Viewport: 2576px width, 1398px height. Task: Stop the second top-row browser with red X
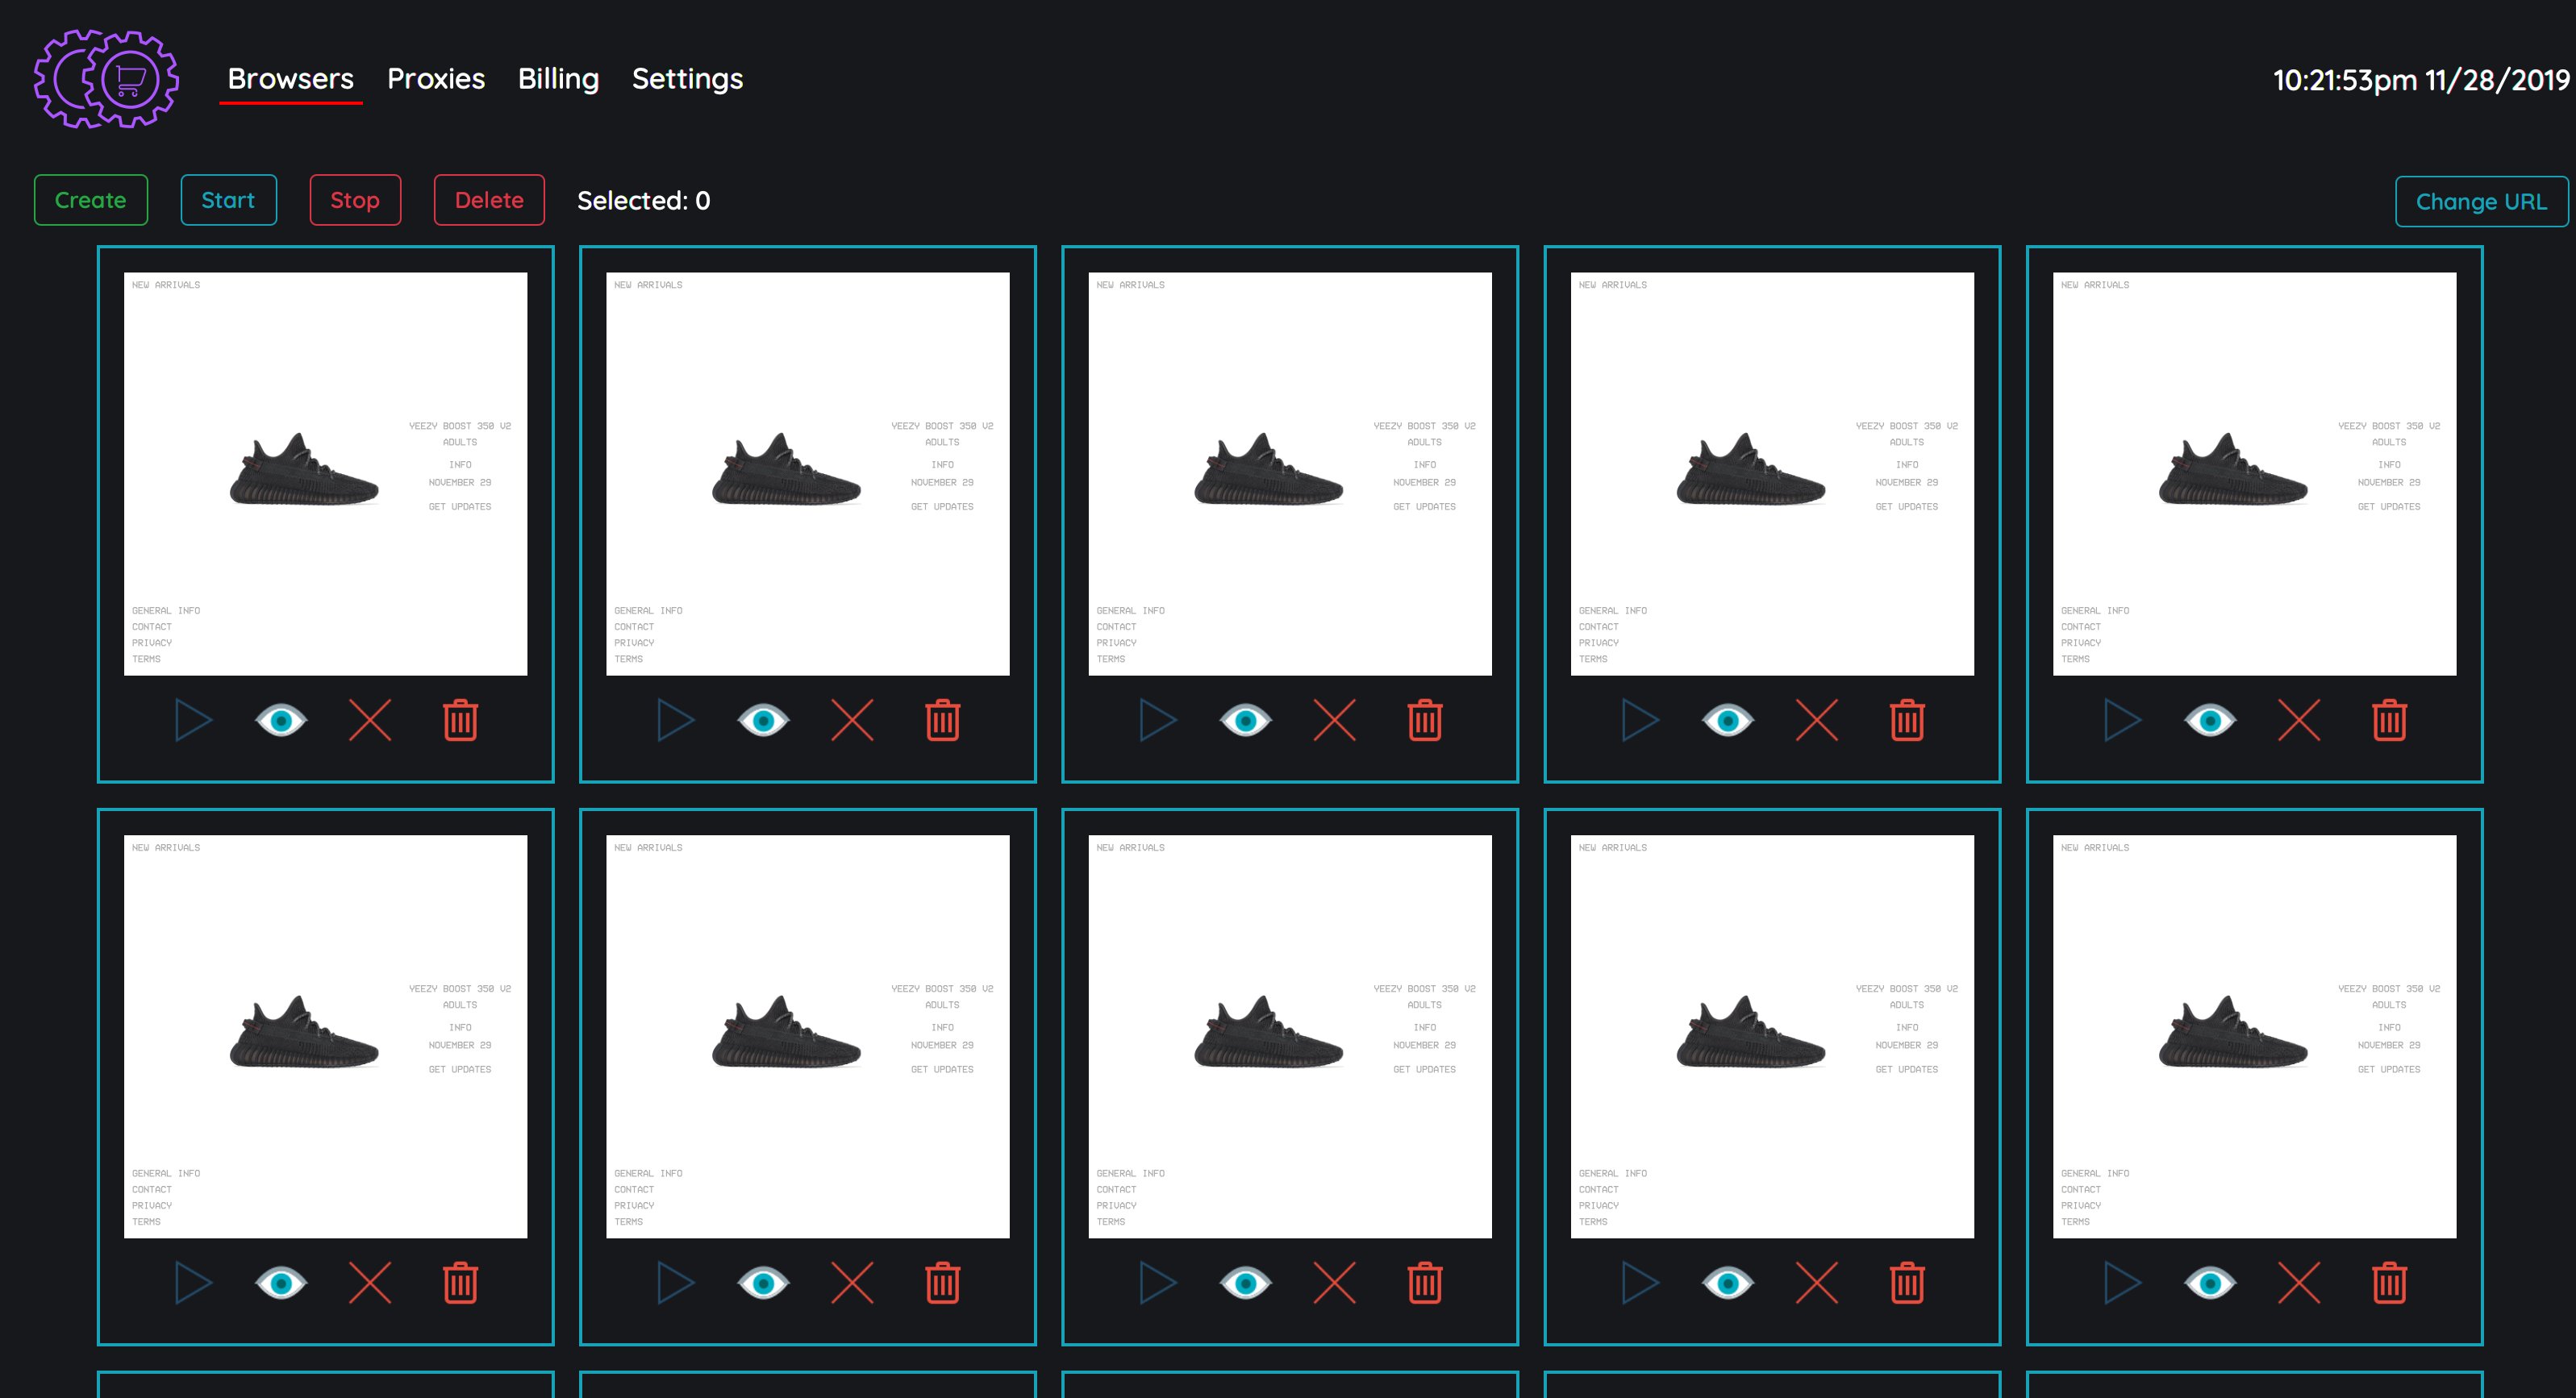click(x=852, y=720)
